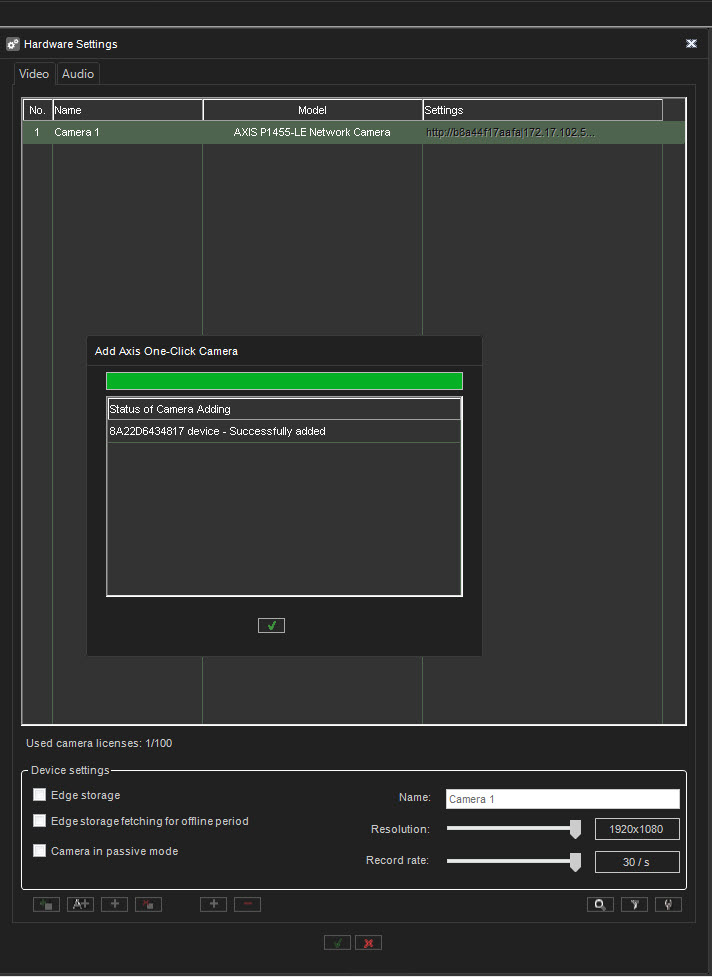Click the Name field containing Camera 1
The height and width of the screenshot is (977, 712).
click(x=562, y=799)
